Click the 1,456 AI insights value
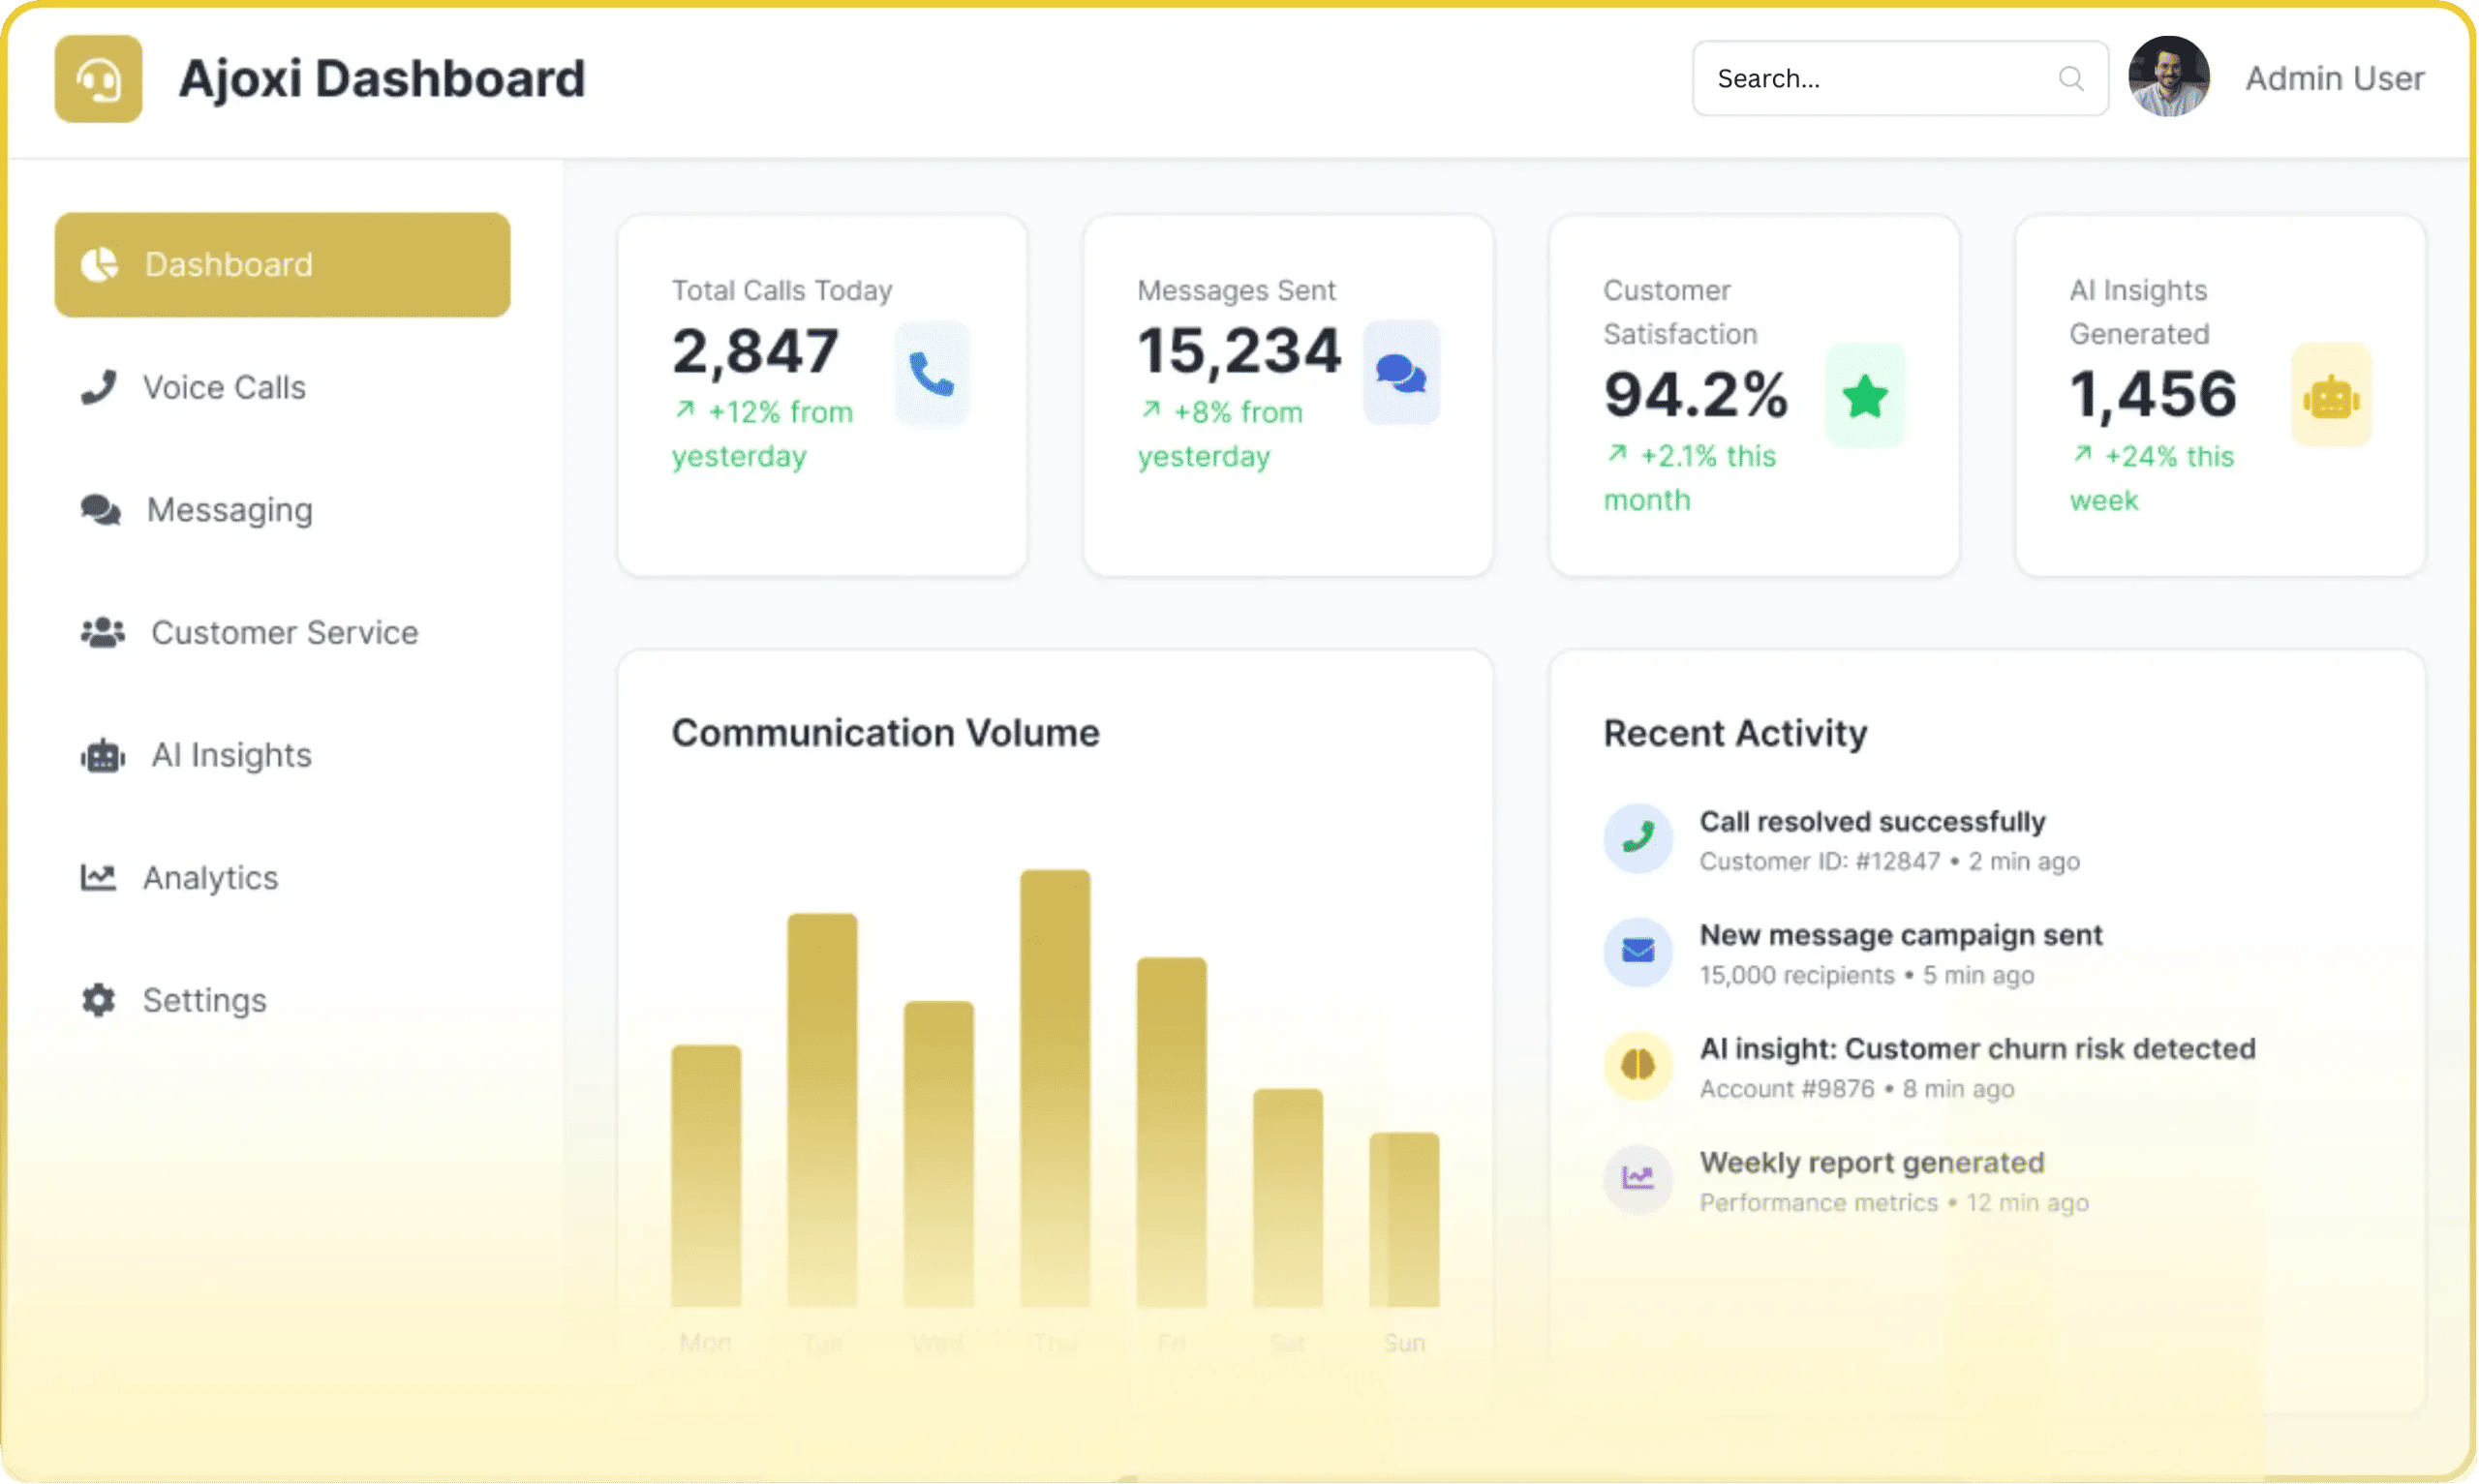Image resolution: width=2479 pixels, height=1484 pixels. coord(2153,396)
